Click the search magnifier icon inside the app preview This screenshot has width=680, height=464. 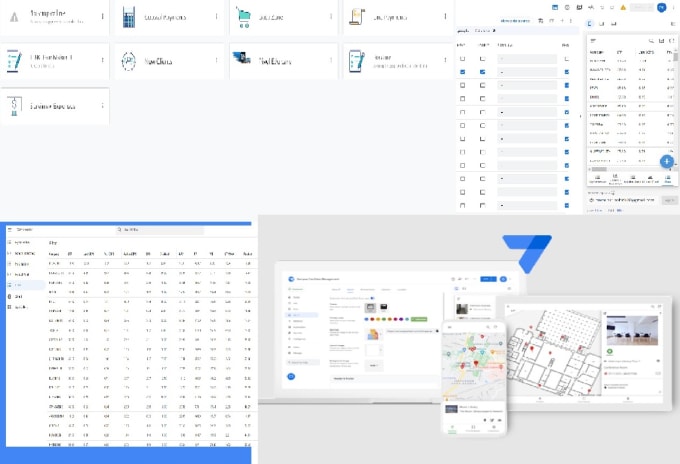coord(651,41)
